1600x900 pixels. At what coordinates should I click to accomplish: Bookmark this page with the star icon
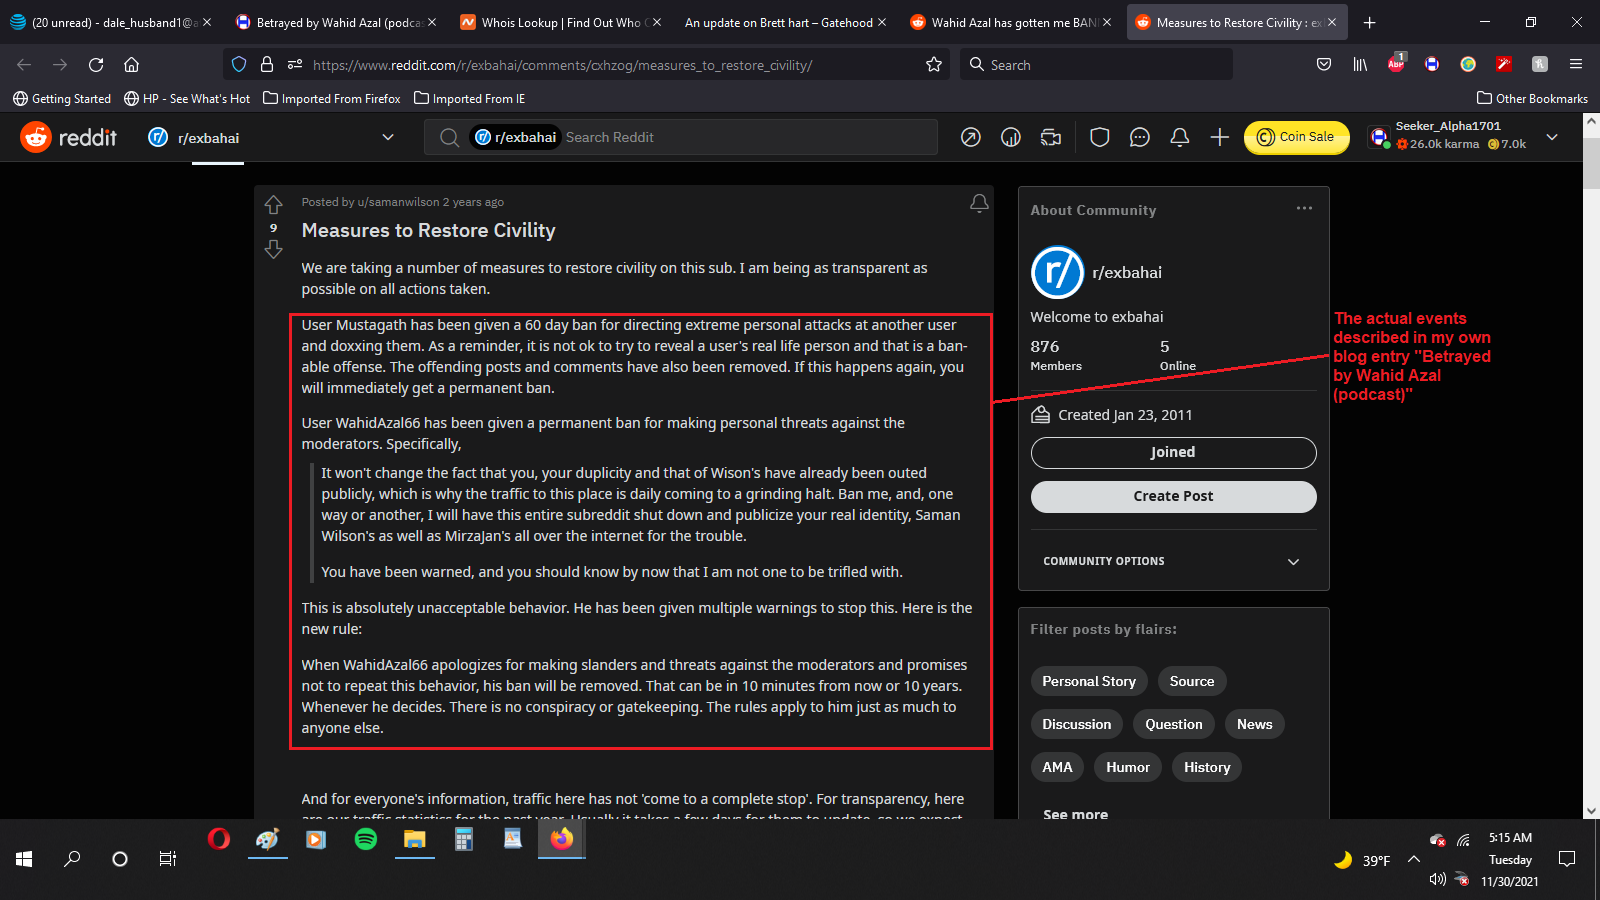[x=934, y=65]
